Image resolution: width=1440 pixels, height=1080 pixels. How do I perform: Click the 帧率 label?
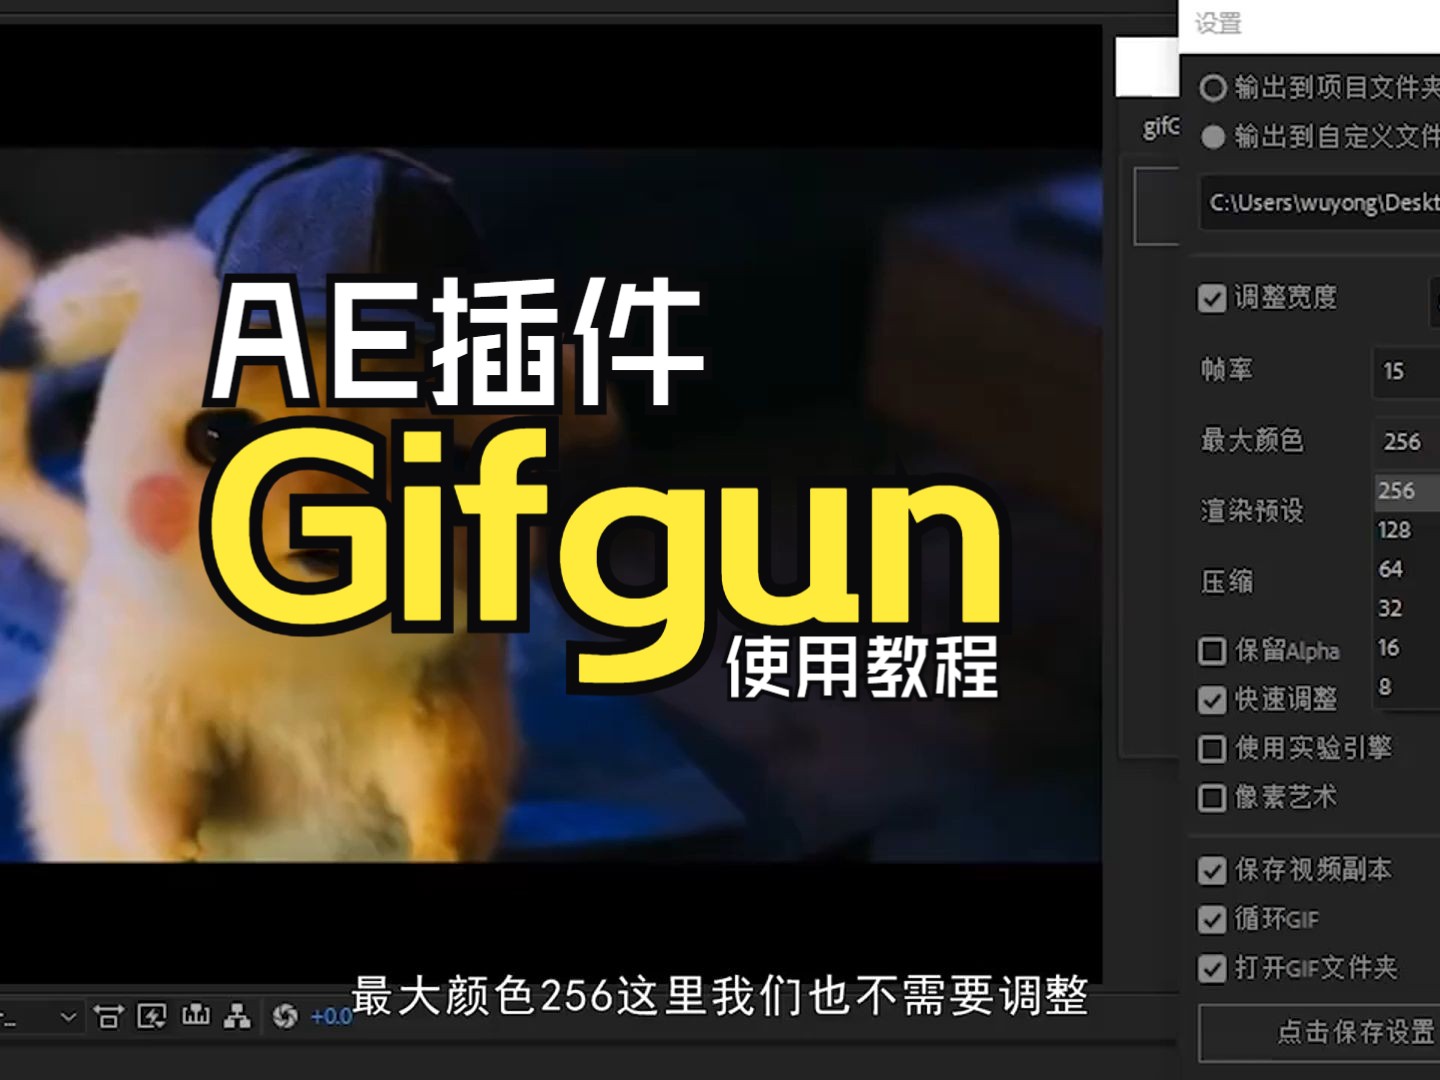click(x=1227, y=370)
